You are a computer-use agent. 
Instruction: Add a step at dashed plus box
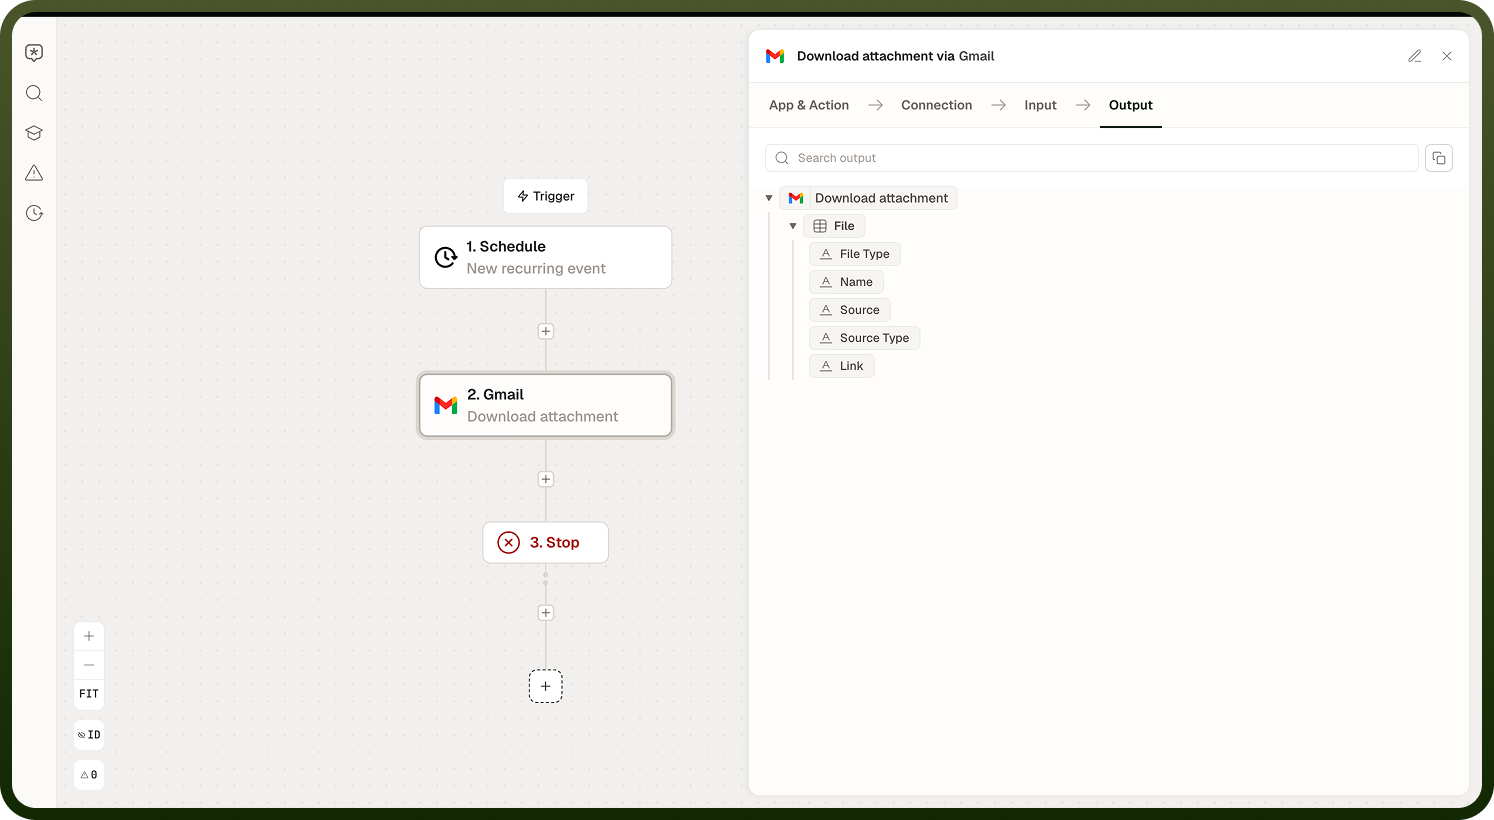tap(546, 686)
